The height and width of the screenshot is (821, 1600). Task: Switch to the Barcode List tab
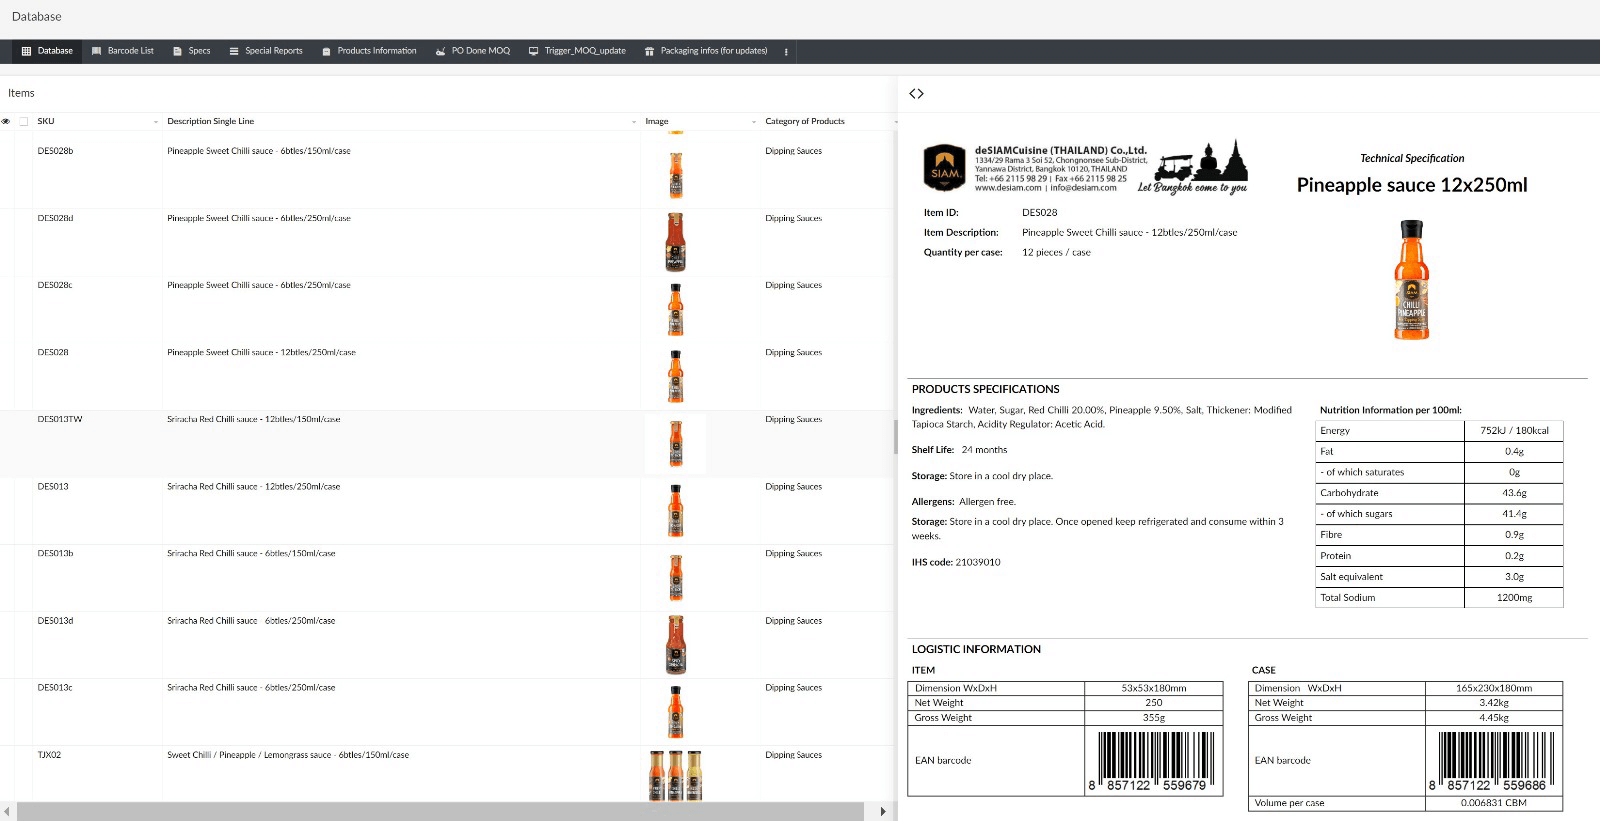123,51
